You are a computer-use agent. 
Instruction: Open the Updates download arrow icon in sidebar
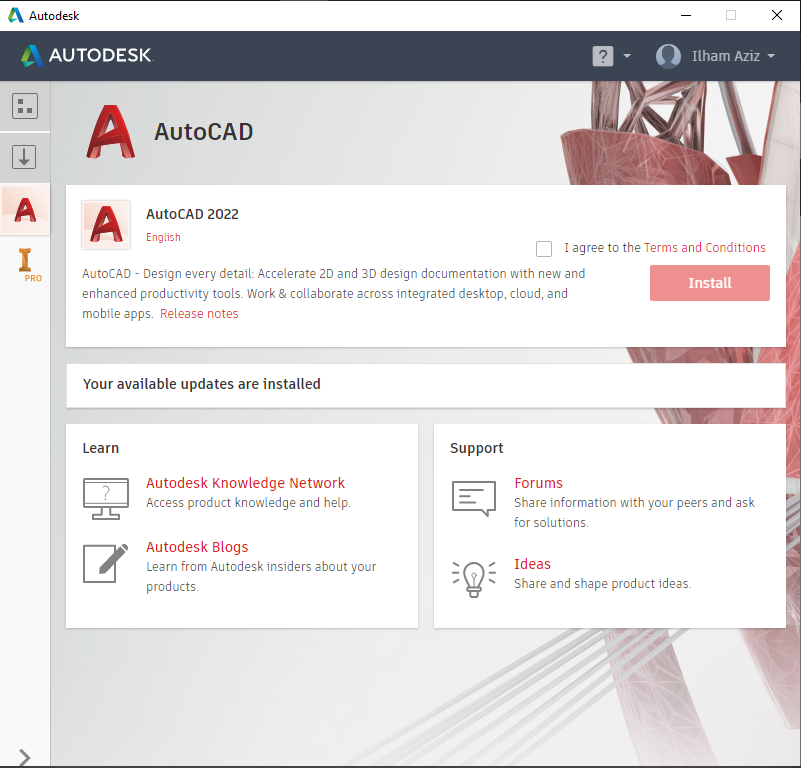(25, 156)
